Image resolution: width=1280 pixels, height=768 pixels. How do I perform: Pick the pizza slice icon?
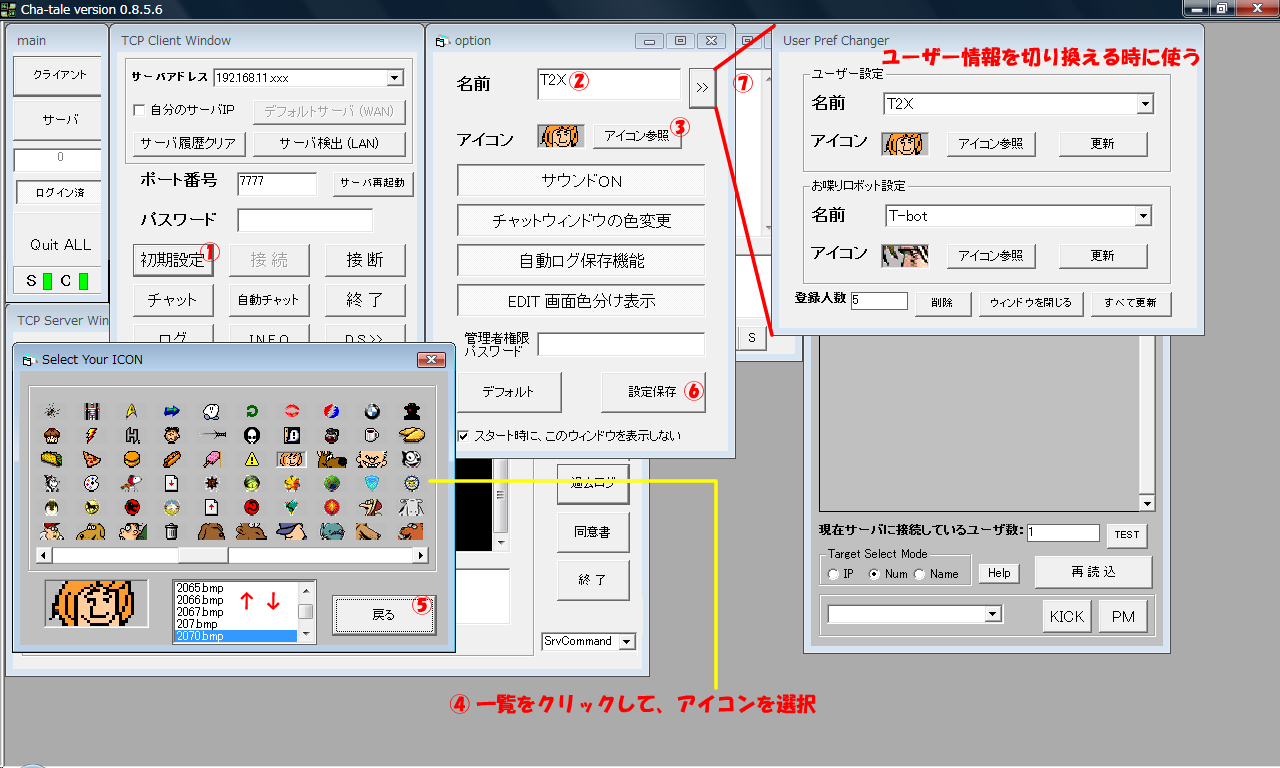click(92, 460)
